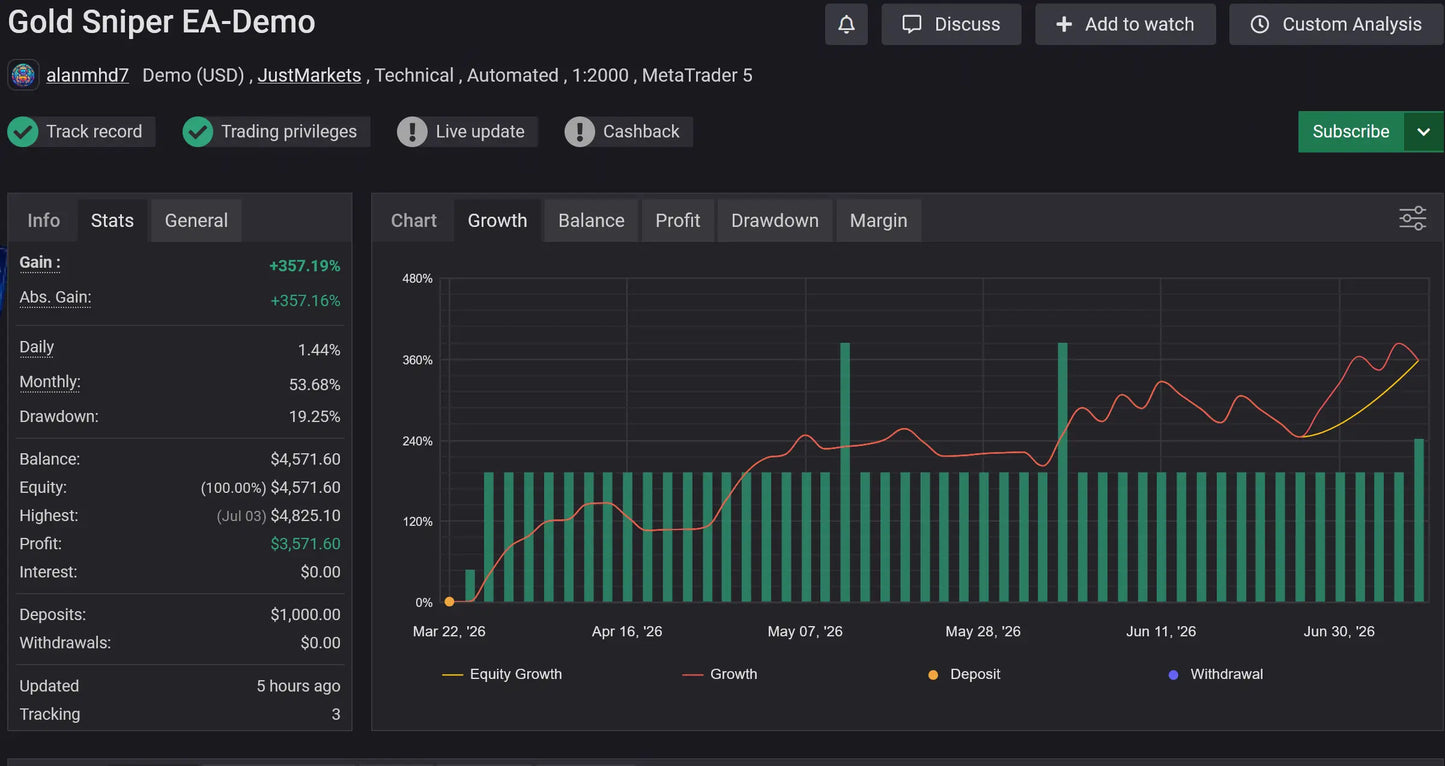Expand the Subscribe dropdown arrow
Image resolution: width=1445 pixels, height=766 pixels.
click(1423, 132)
